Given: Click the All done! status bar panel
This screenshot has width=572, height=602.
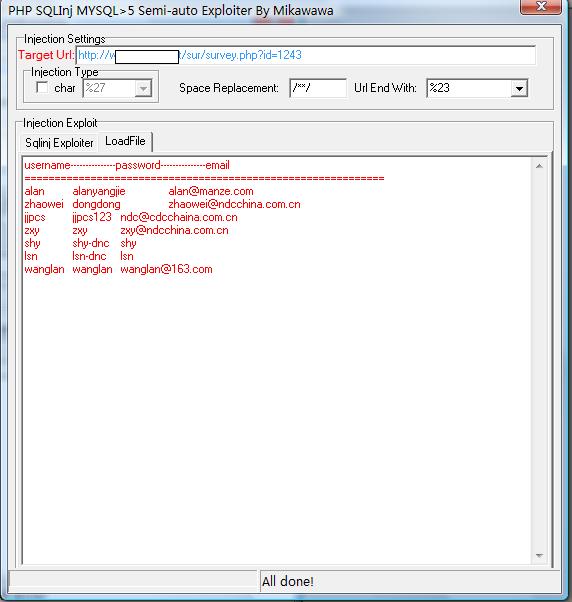Looking at the screenshot, I should [x=410, y=581].
